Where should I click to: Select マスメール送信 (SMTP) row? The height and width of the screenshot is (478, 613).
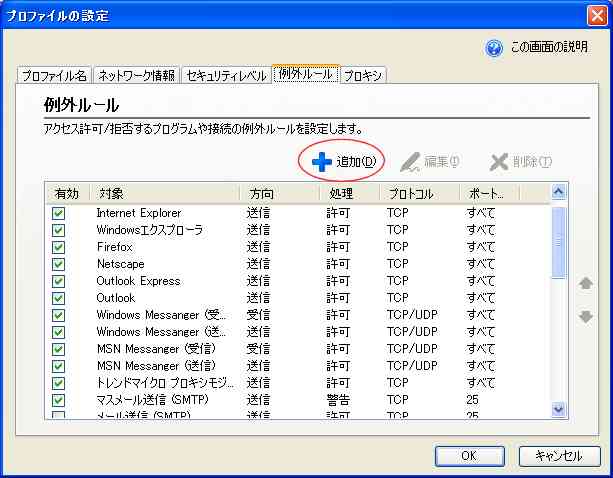(x=298, y=400)
